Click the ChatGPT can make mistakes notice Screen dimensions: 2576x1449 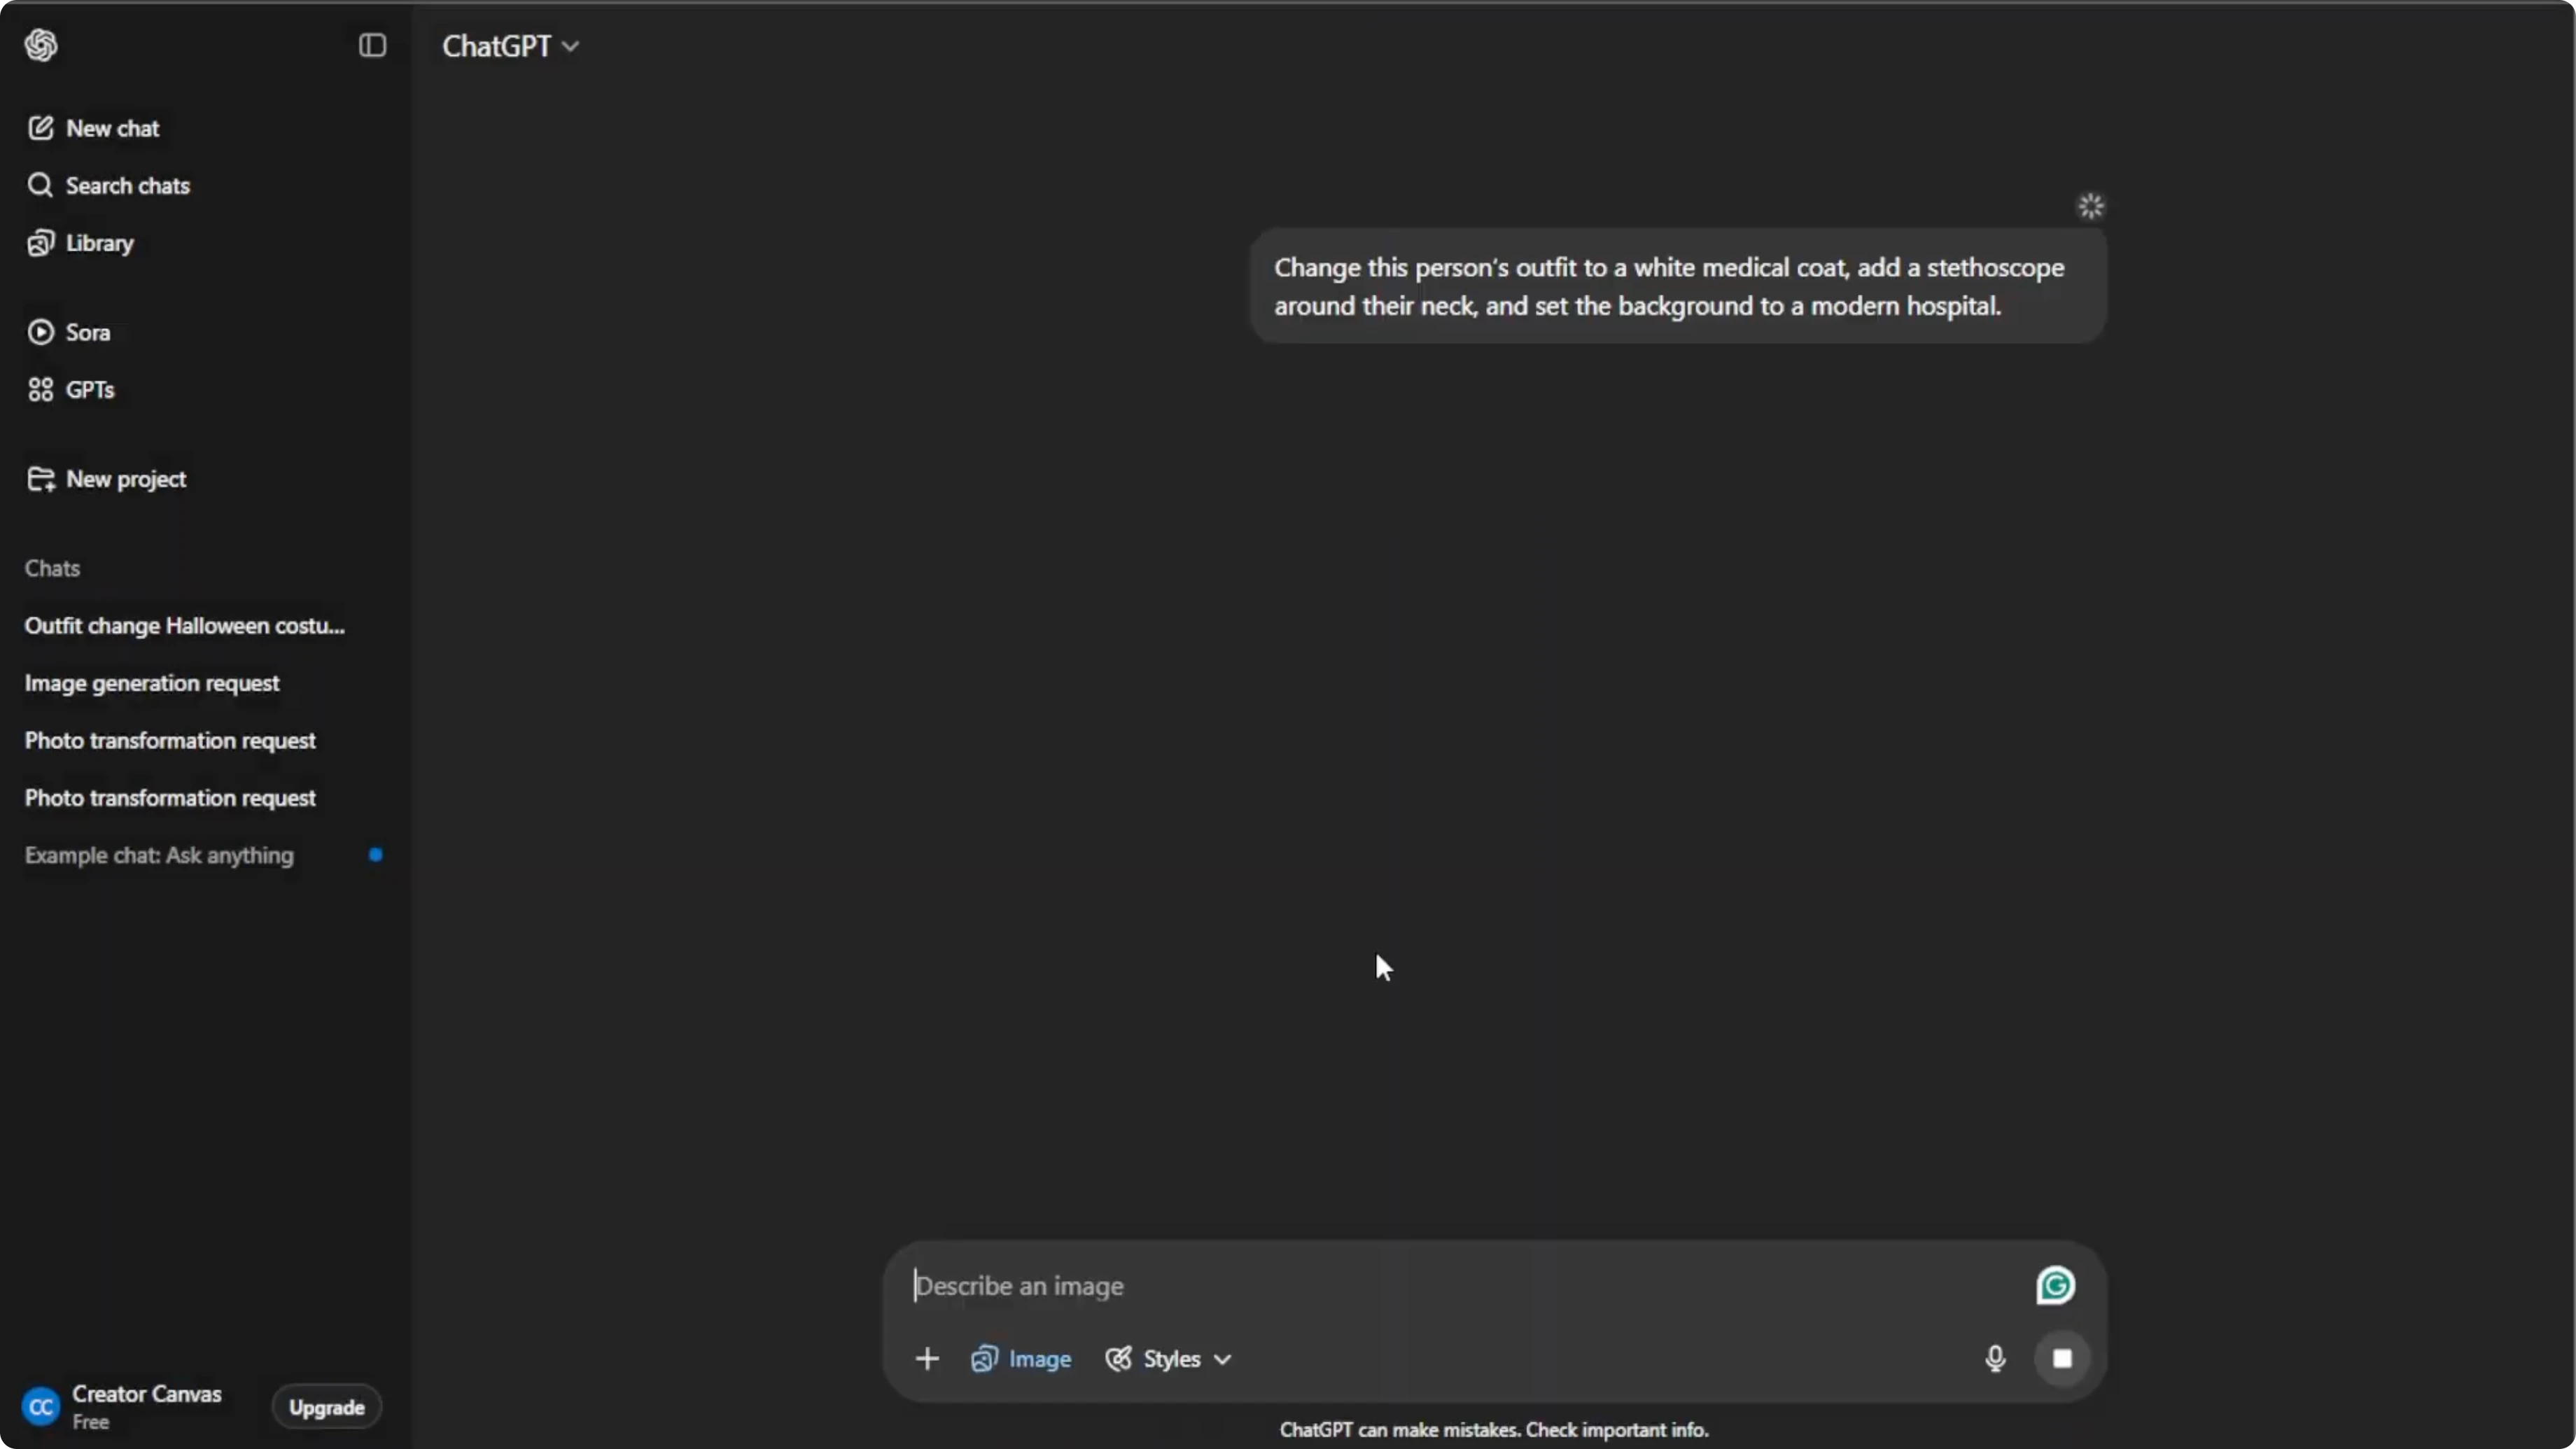1494,1431
